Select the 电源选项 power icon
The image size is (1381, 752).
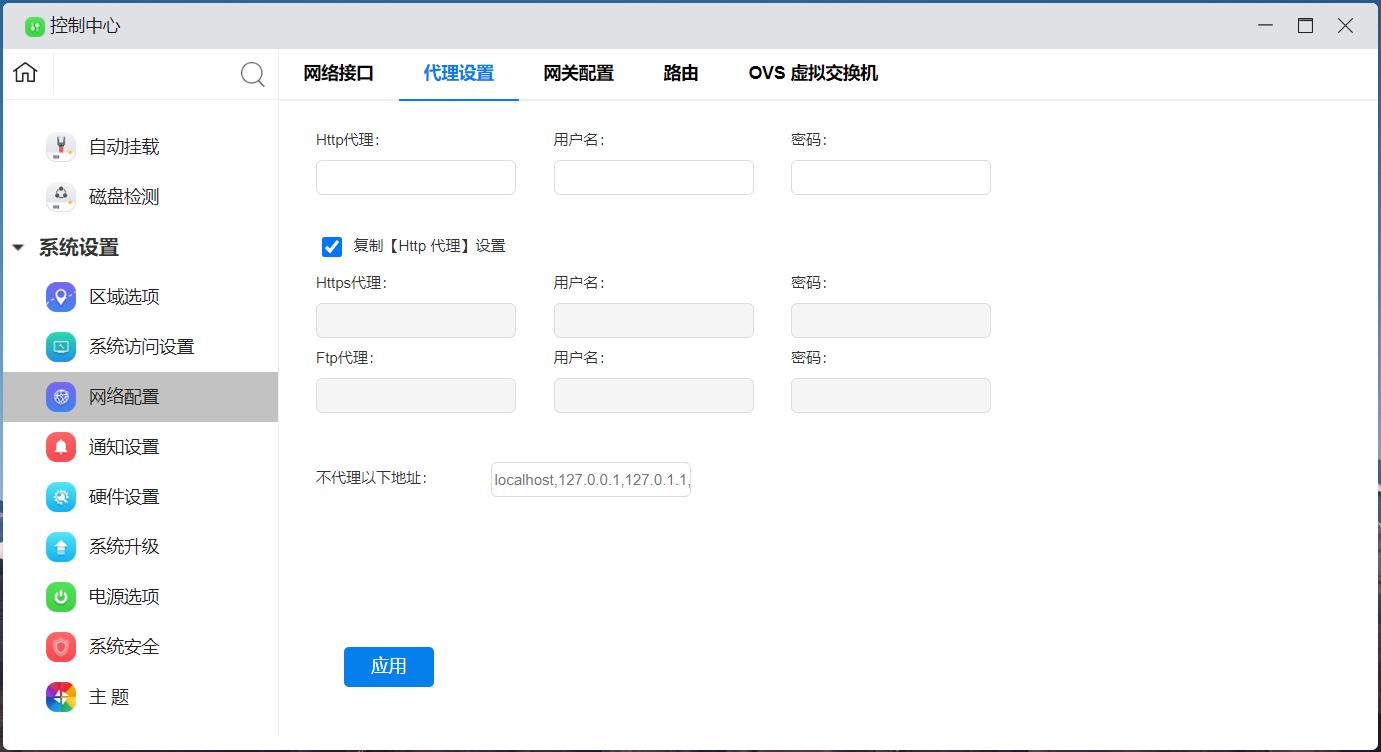click(61, 597)
